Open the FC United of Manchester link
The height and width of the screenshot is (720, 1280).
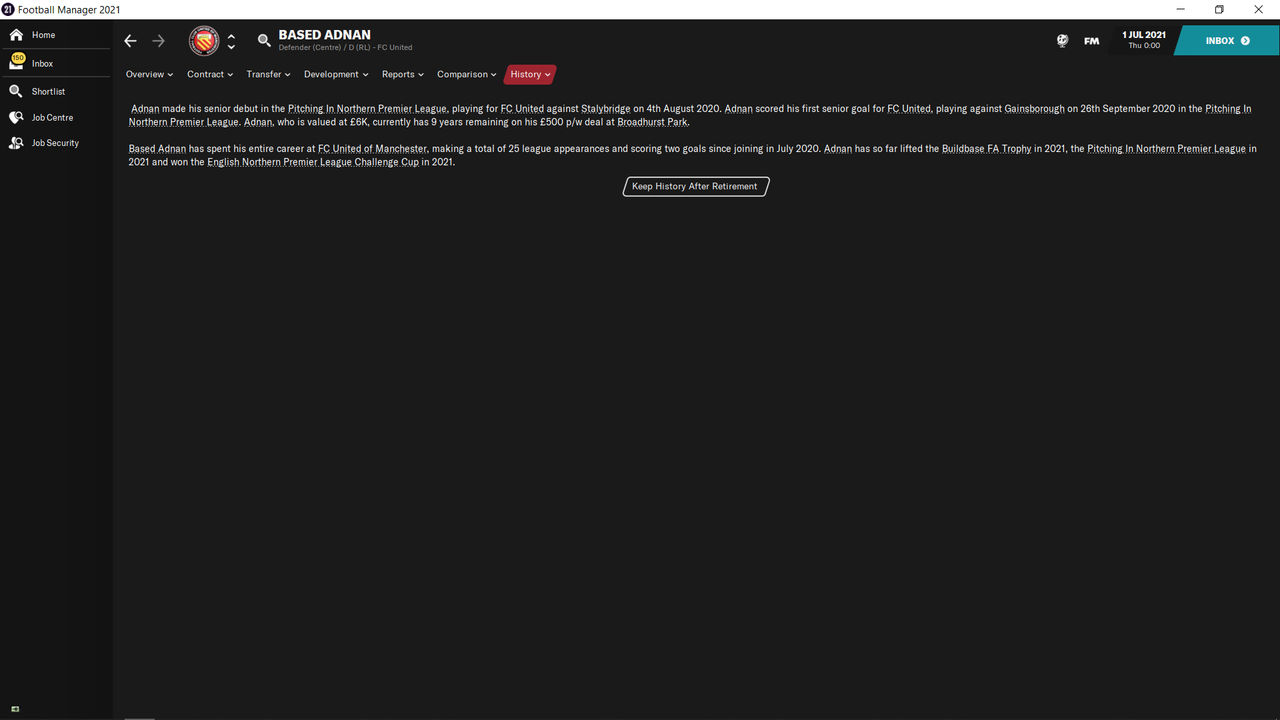coord(372,148)
